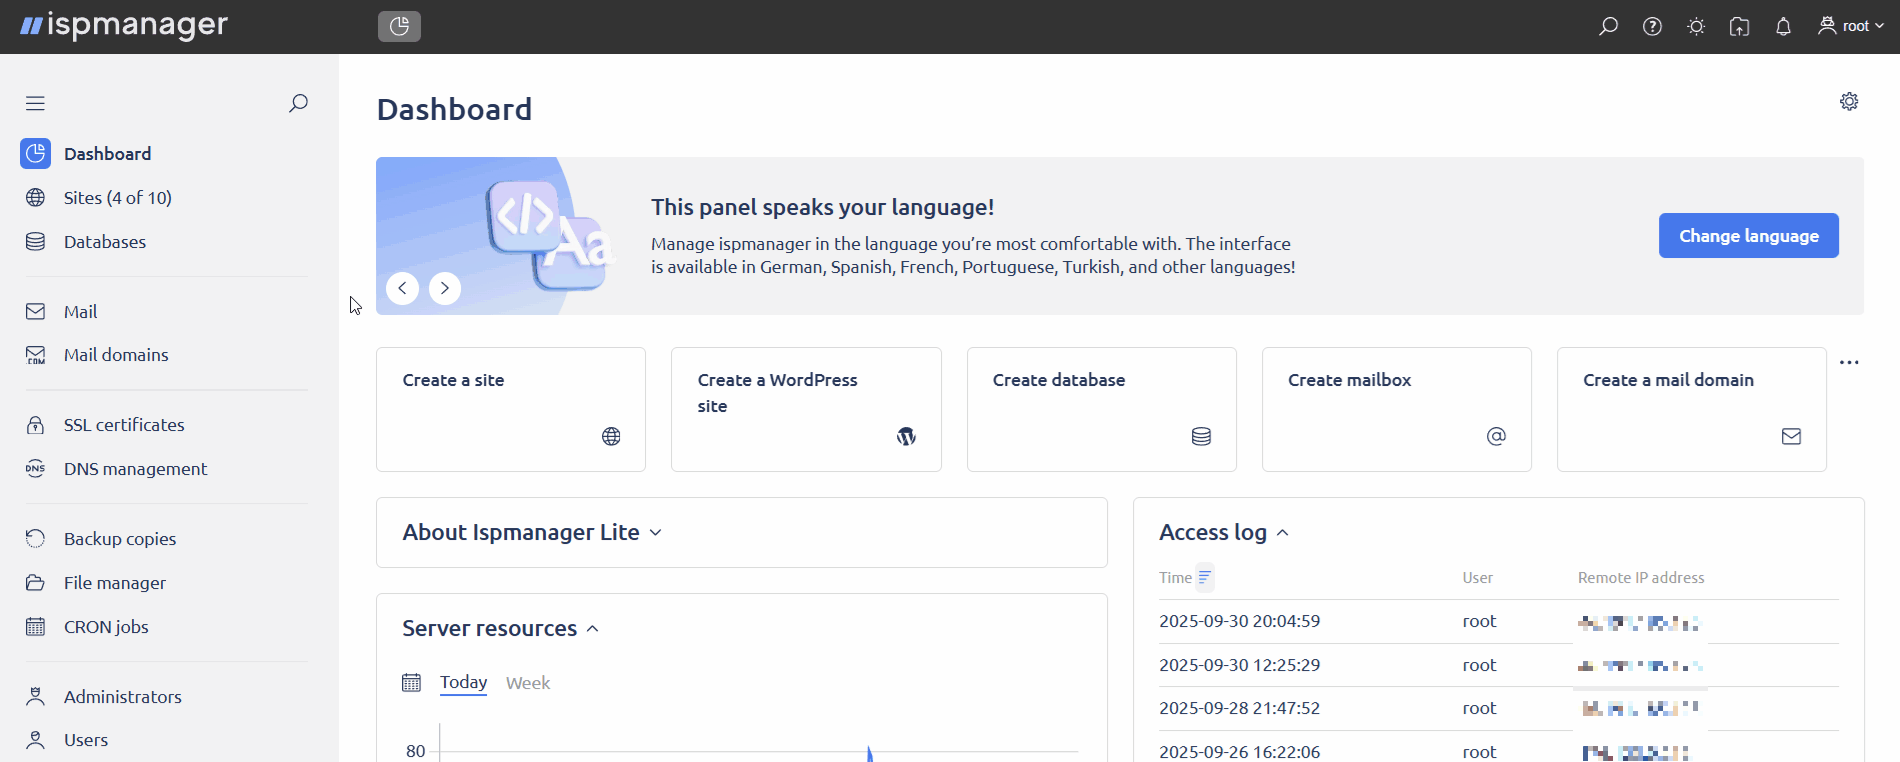This screenshot has height=762, width=1900.
Task: Open the help question mark icon
Action: (x=1652, y=27)
